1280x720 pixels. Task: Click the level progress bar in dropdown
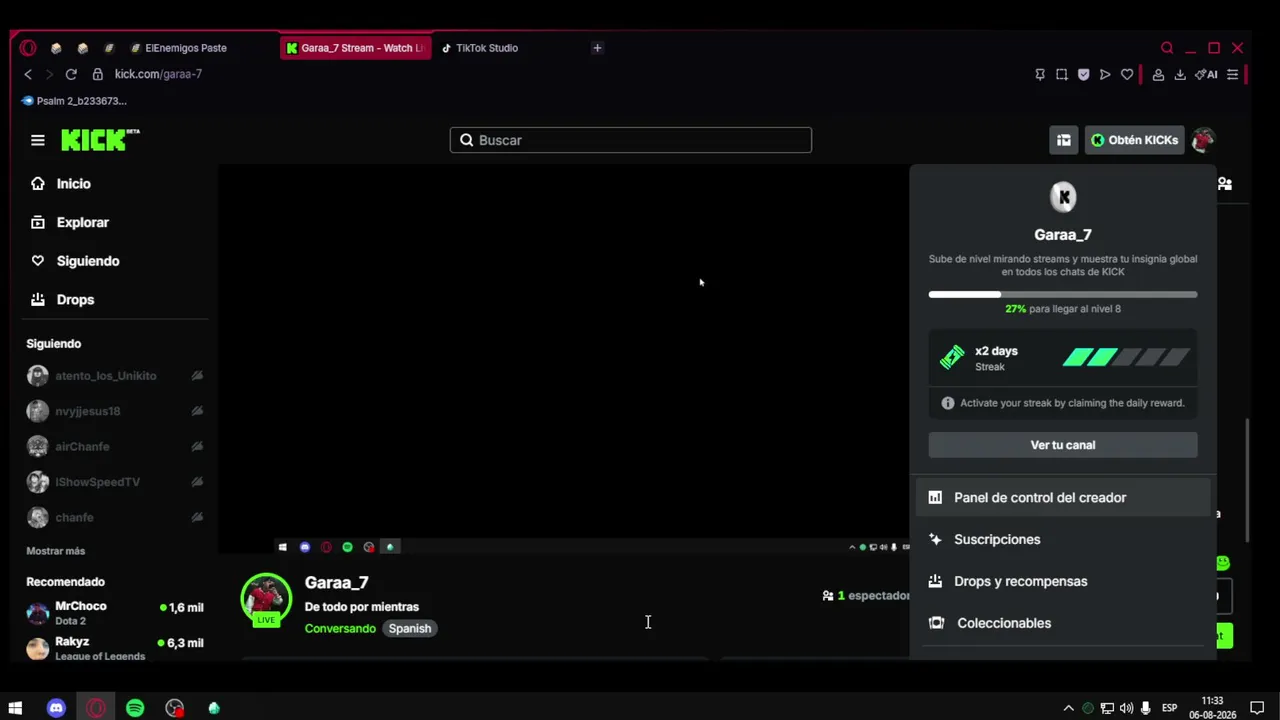coord(1063,294)
